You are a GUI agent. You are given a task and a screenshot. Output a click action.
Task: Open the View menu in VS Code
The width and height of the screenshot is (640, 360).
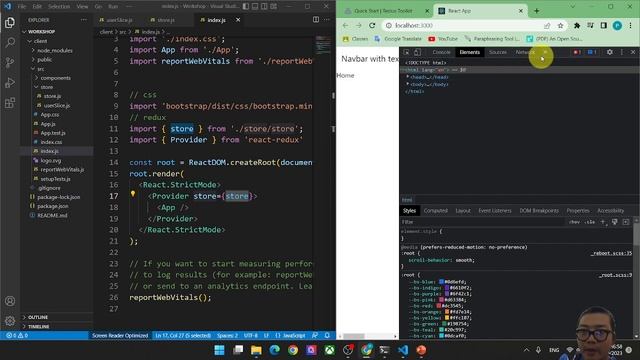click(82, 7)
